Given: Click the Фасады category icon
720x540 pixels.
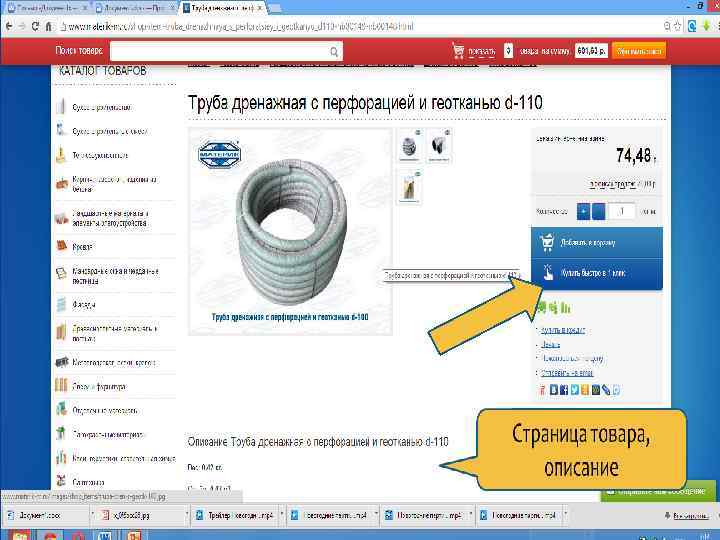Looking at the screenshot, I should [x=62, y=304].
